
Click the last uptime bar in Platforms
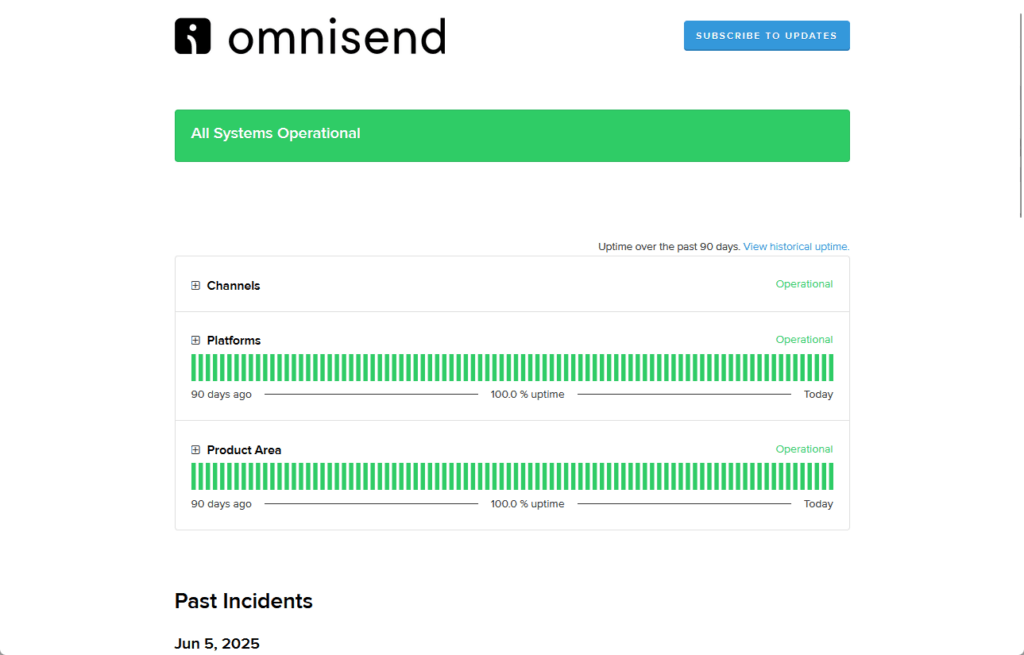(x=831, y=368)
